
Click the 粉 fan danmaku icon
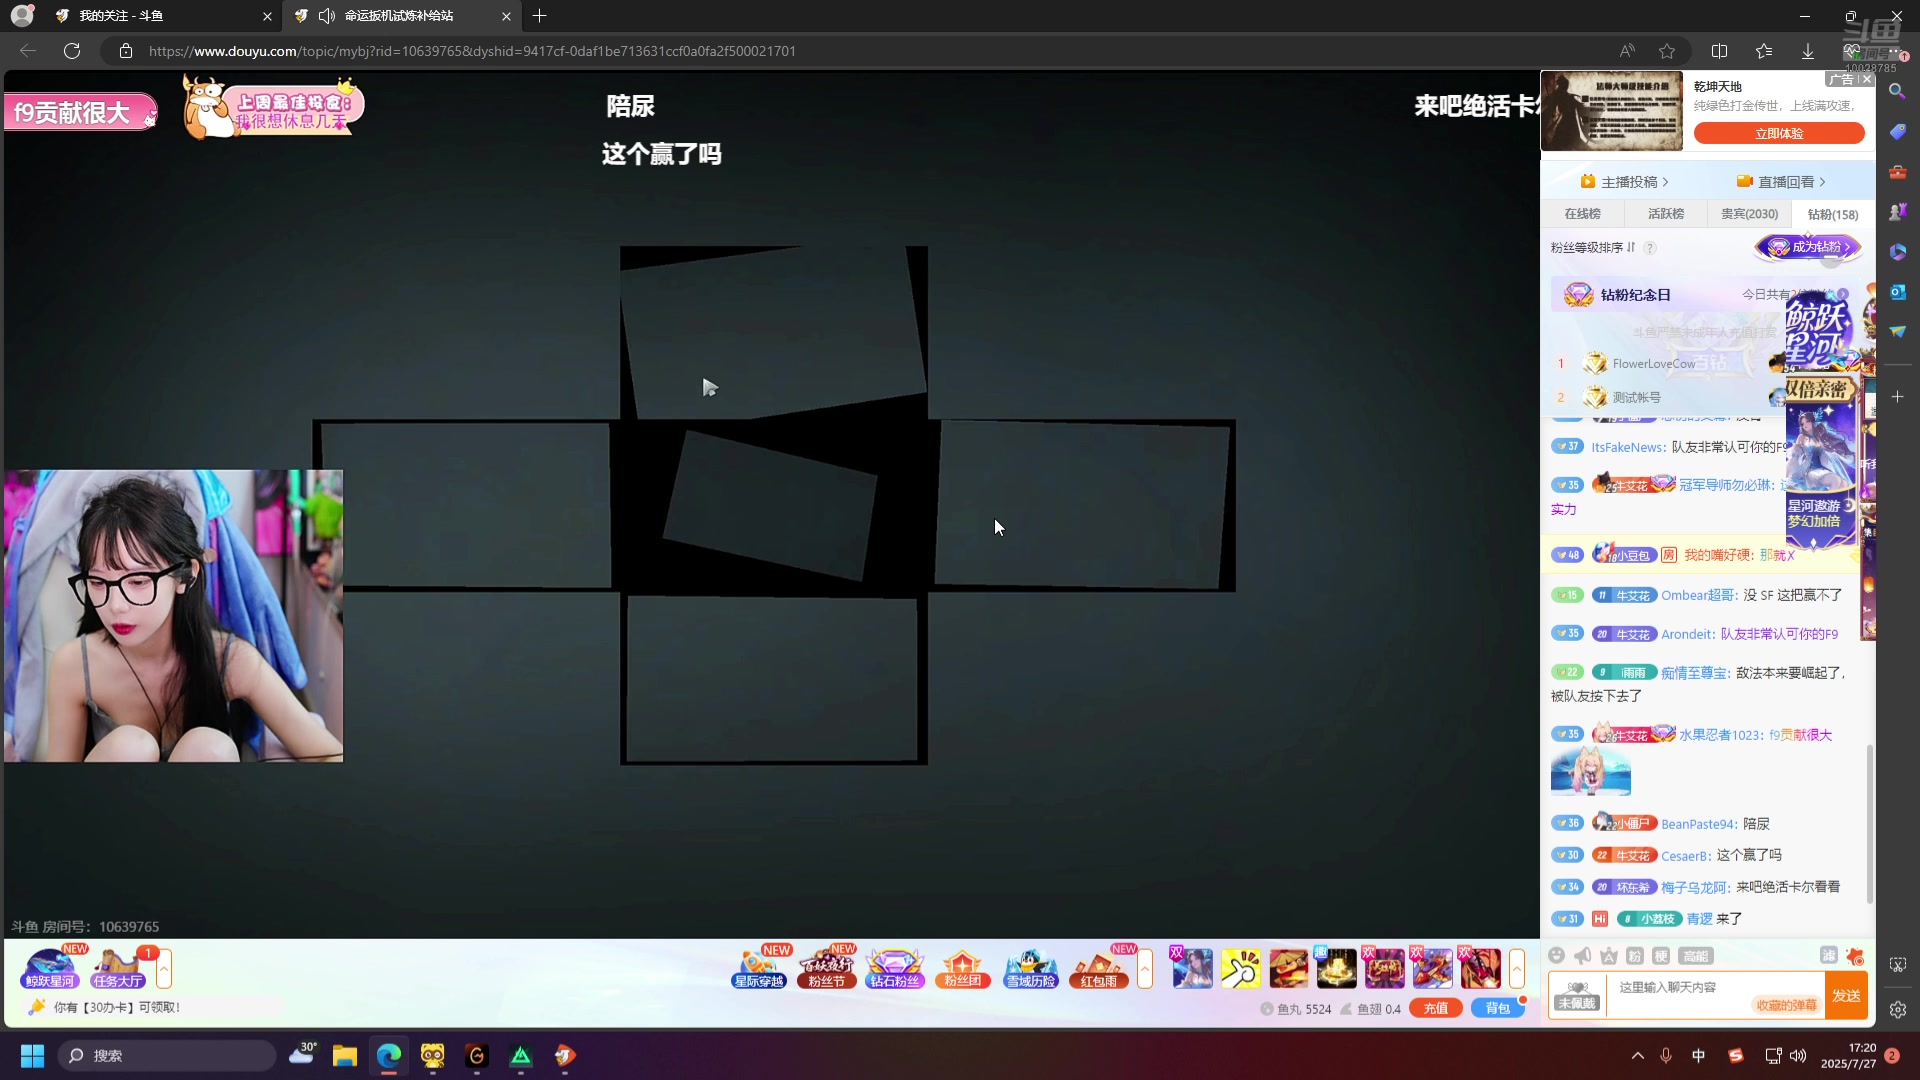tap(1635, 956)
